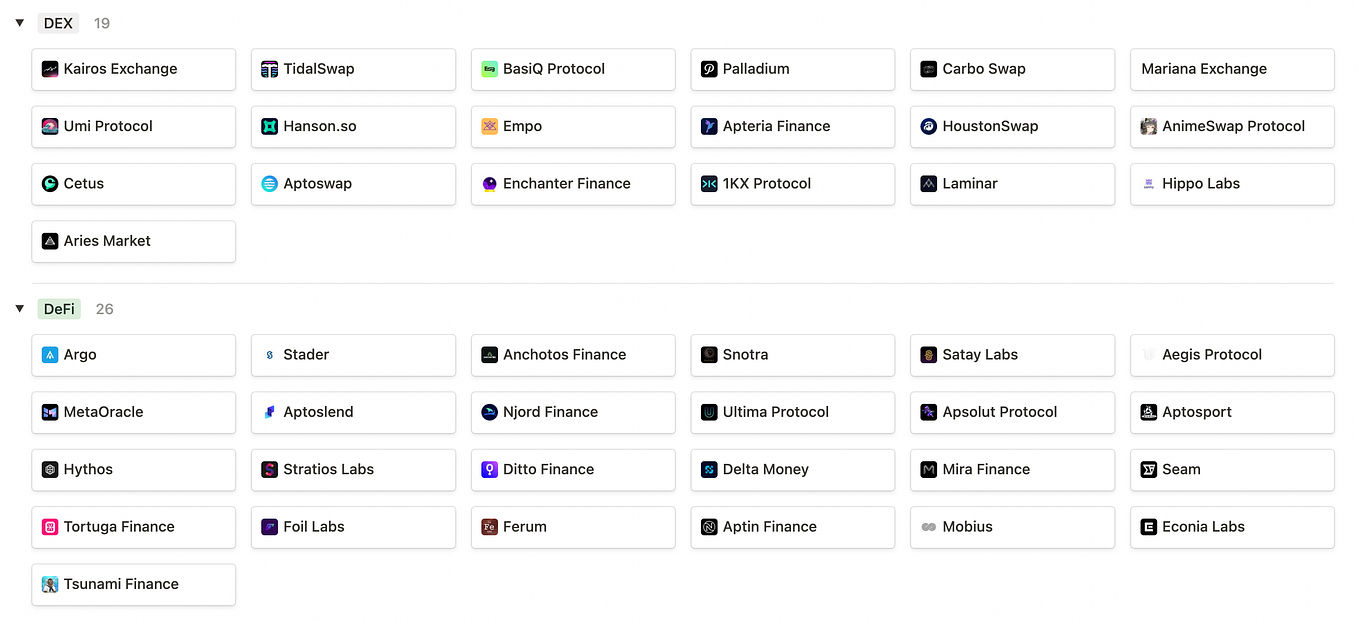Click the DEX category label
The image size is (1358, 620).
pyautogui.click(x=57, y=22)
